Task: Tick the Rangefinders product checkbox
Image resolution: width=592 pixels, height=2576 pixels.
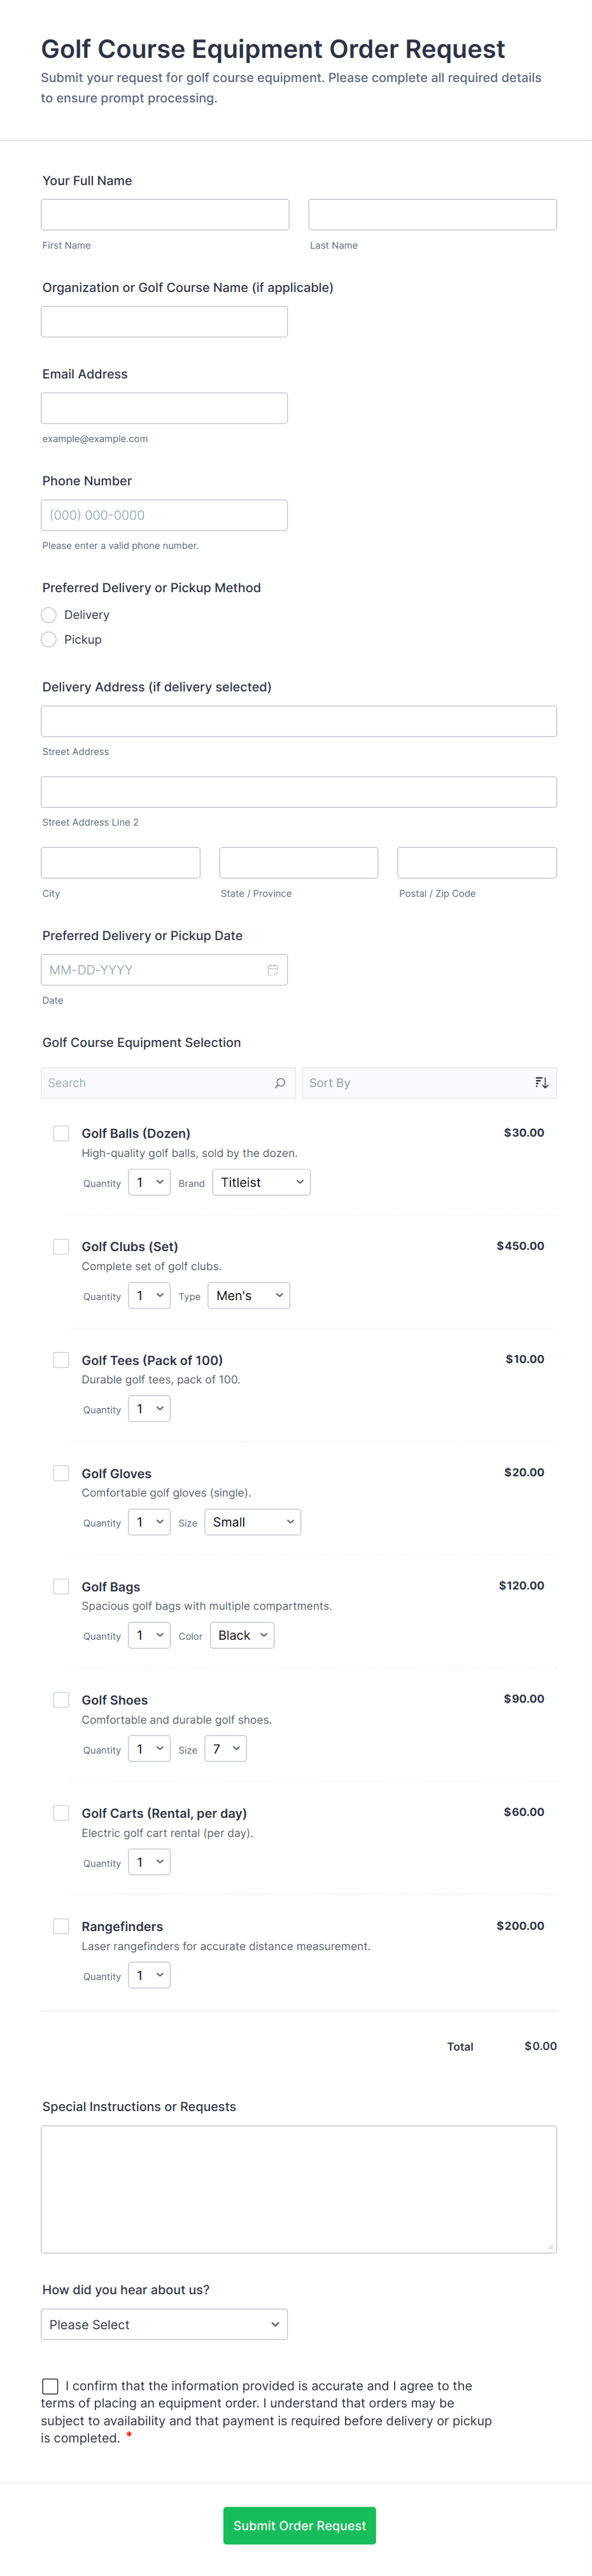Action: pyautogui.click(x=61, y=1926)
